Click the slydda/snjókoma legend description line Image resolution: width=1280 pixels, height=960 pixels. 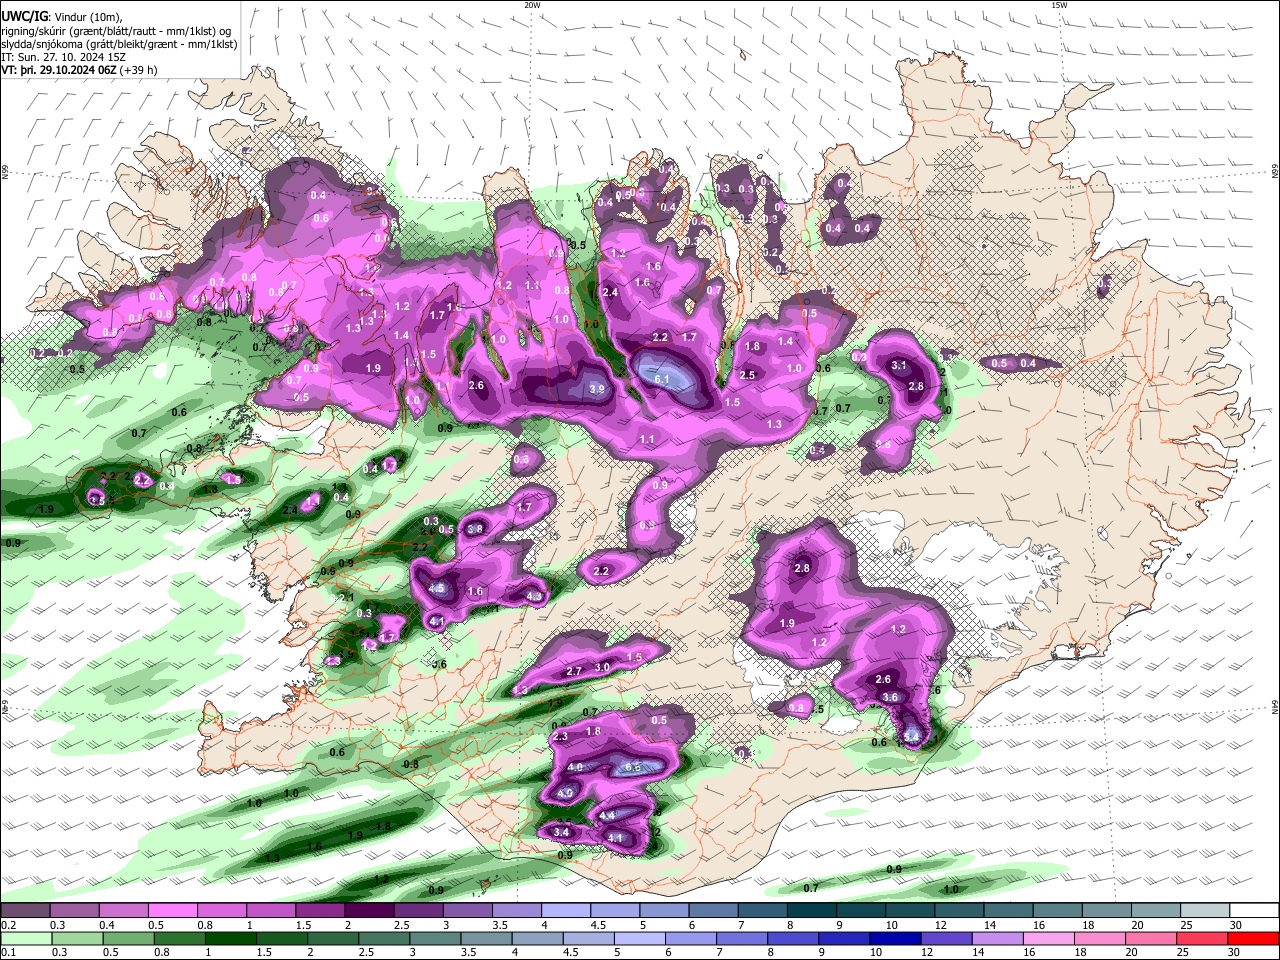coord(120,44)
